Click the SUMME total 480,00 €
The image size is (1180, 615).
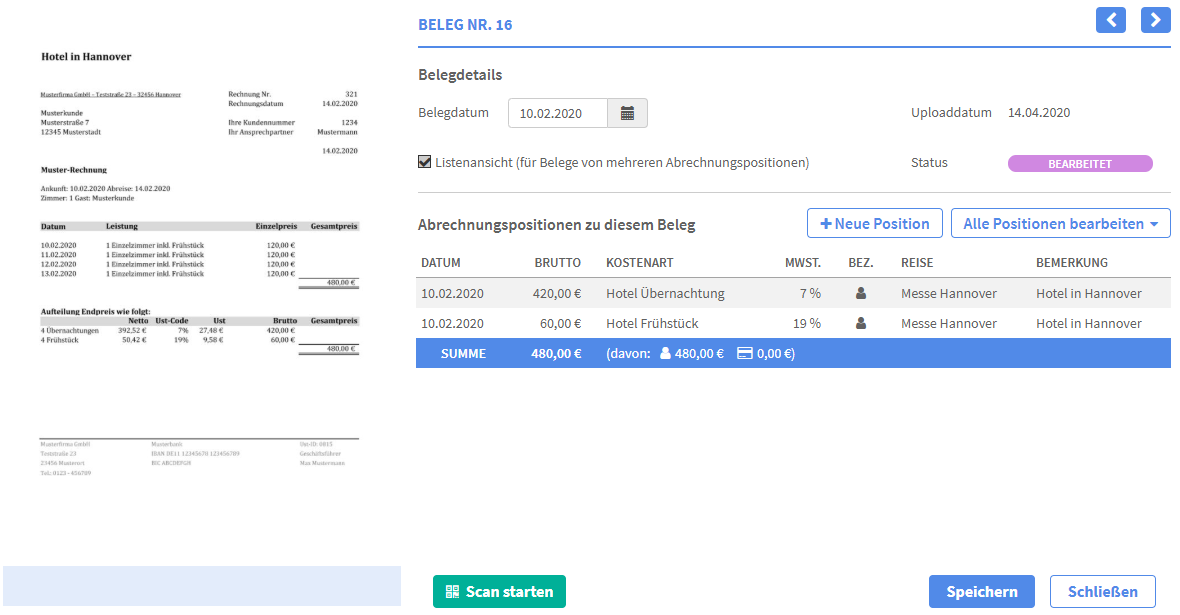pyautogui.click(x=556, y=353)
